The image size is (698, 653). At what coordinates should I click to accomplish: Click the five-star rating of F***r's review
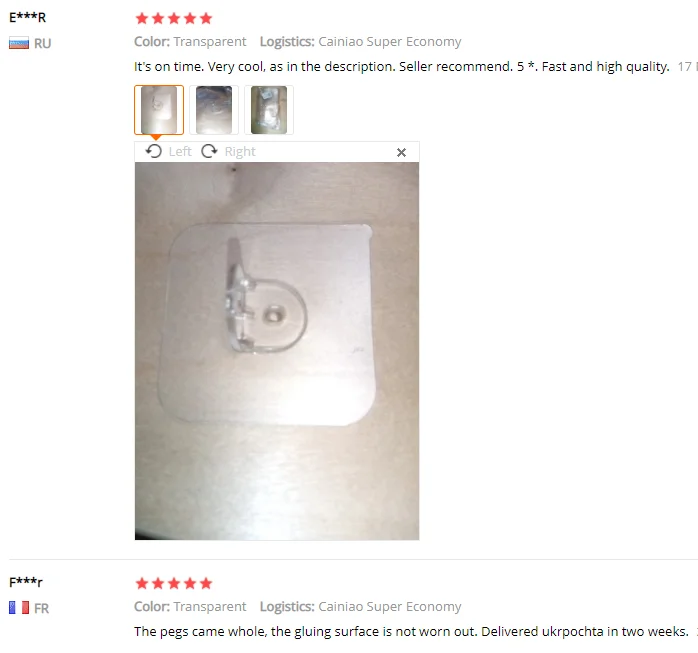(174, 583)
